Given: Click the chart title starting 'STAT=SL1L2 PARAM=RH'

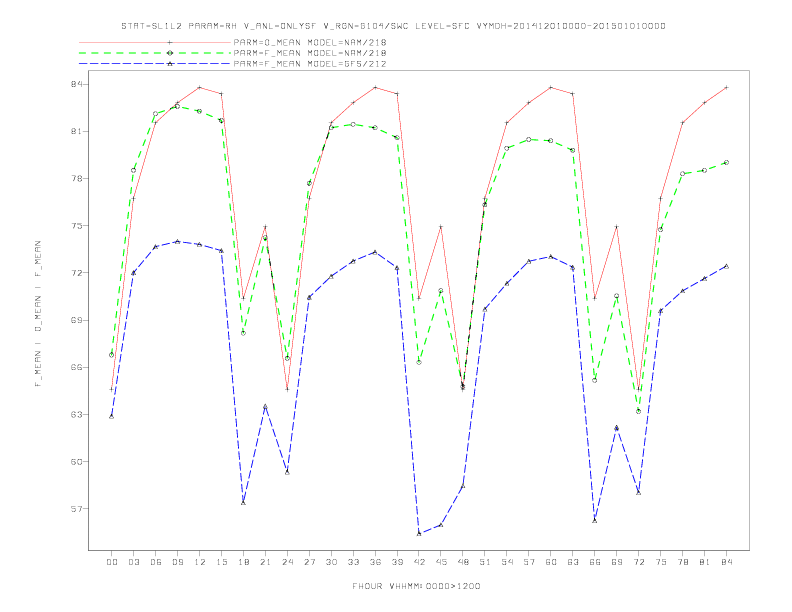Looking at the screenshot, I should [x=393, y=26].
